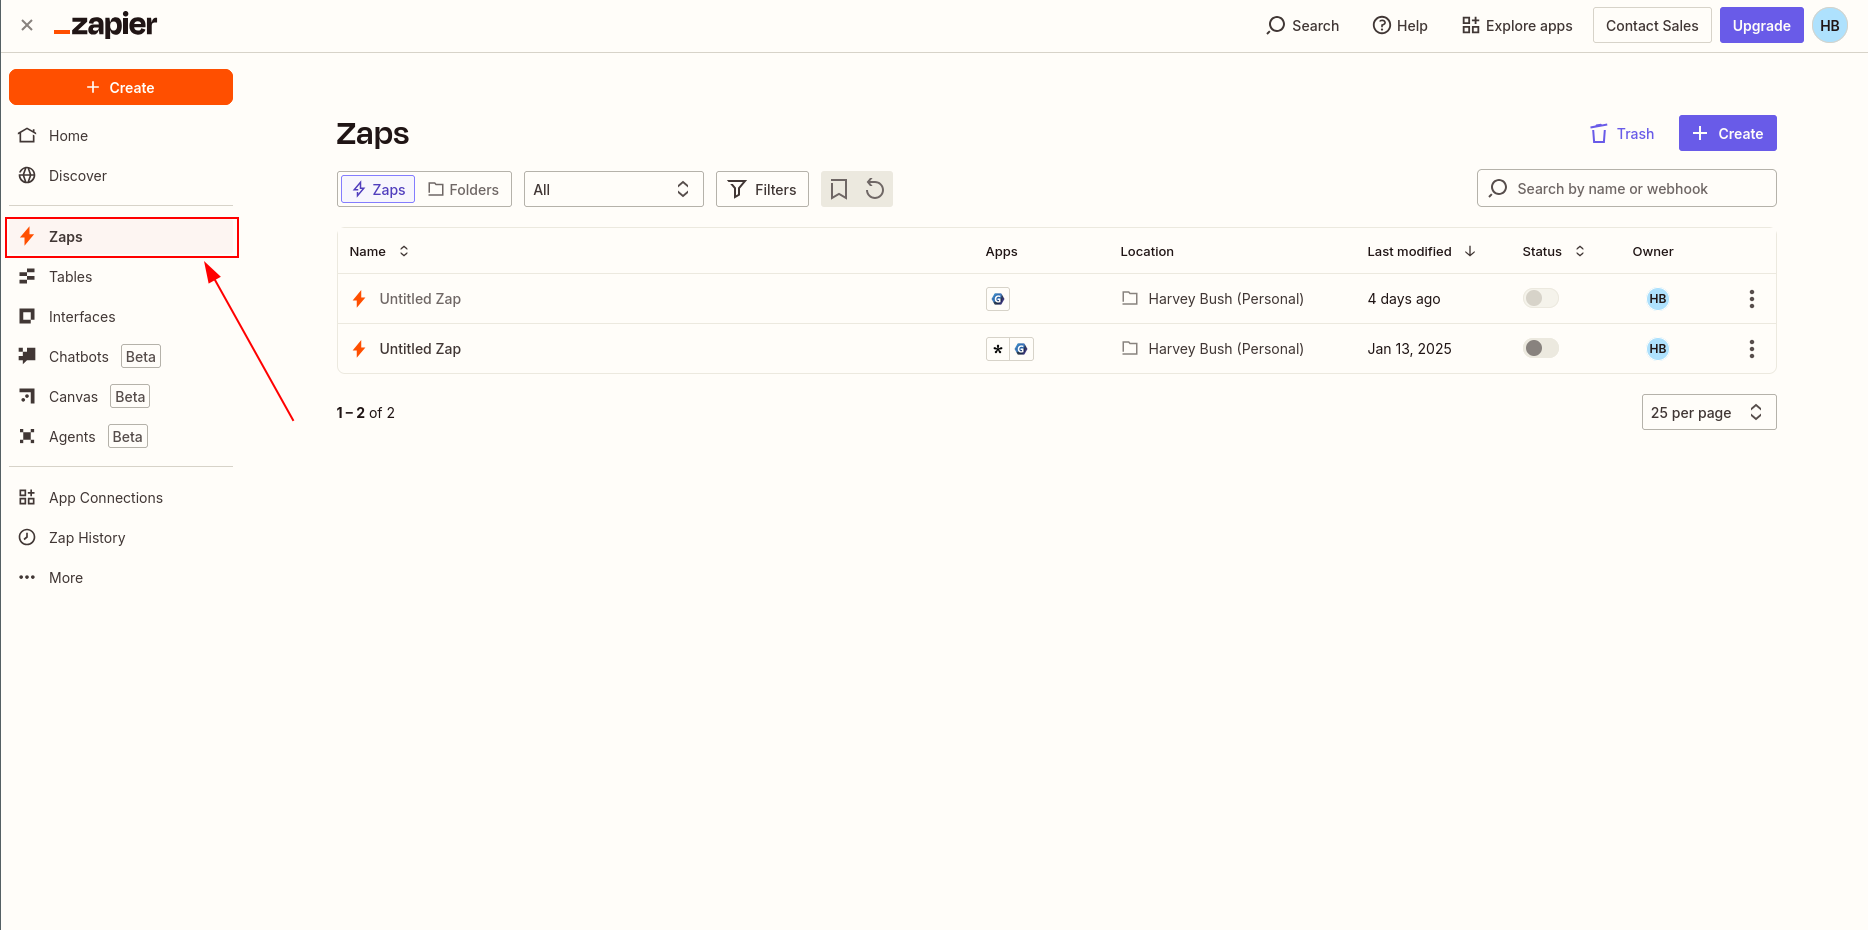This screenshot has height=930, width=1868.
Task: Click the bookmark save-view icon
Action: 839,189
